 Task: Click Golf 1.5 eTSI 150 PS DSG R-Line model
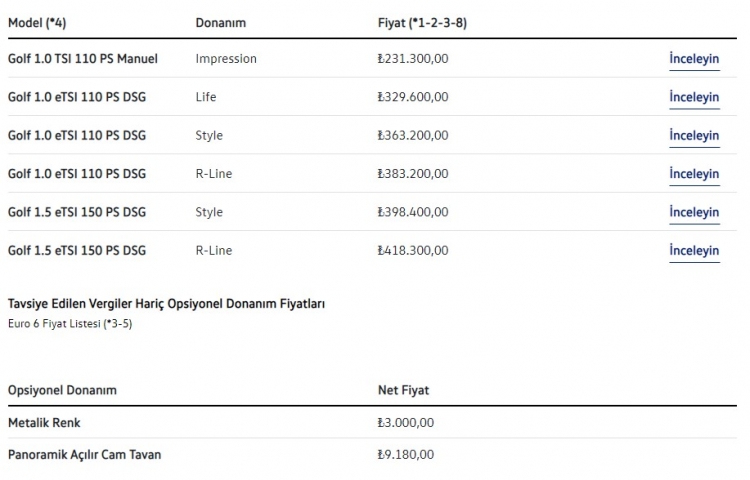[76, 250]
